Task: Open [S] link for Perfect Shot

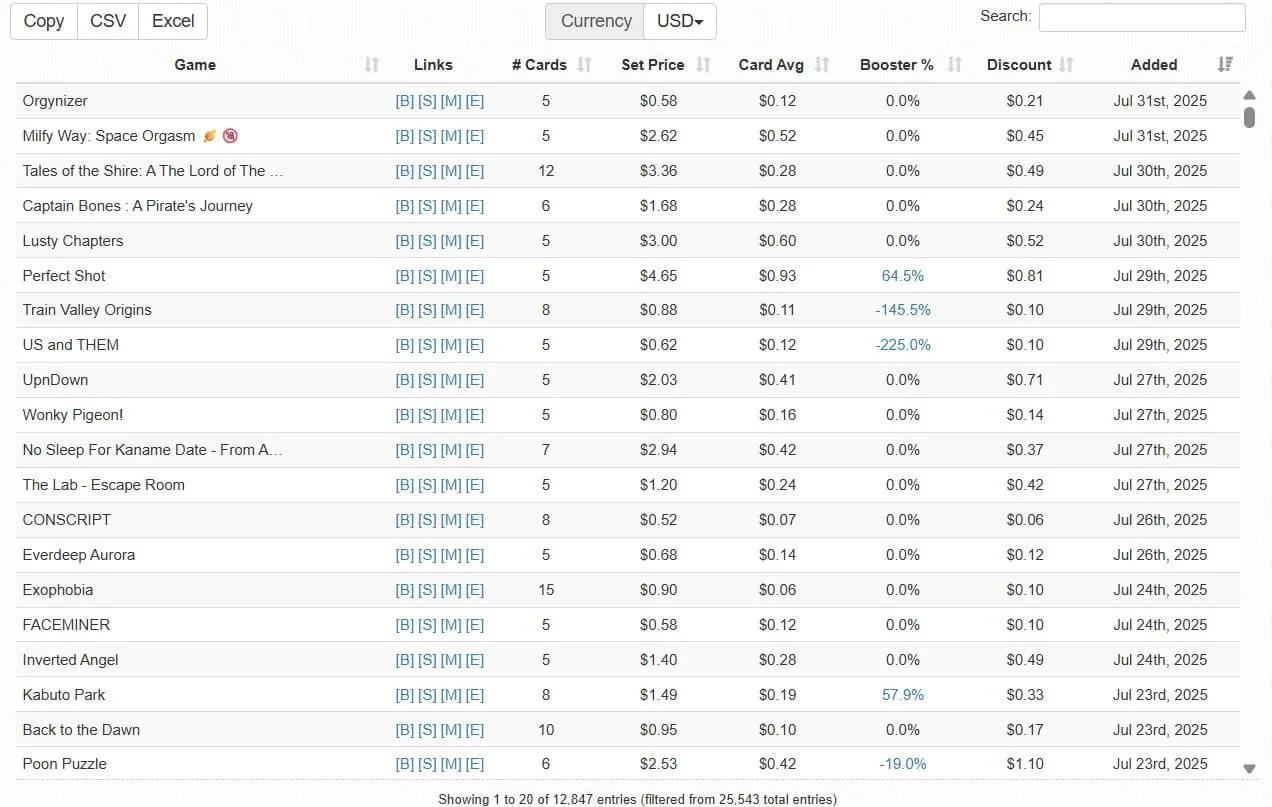Action: coord(427,276)
